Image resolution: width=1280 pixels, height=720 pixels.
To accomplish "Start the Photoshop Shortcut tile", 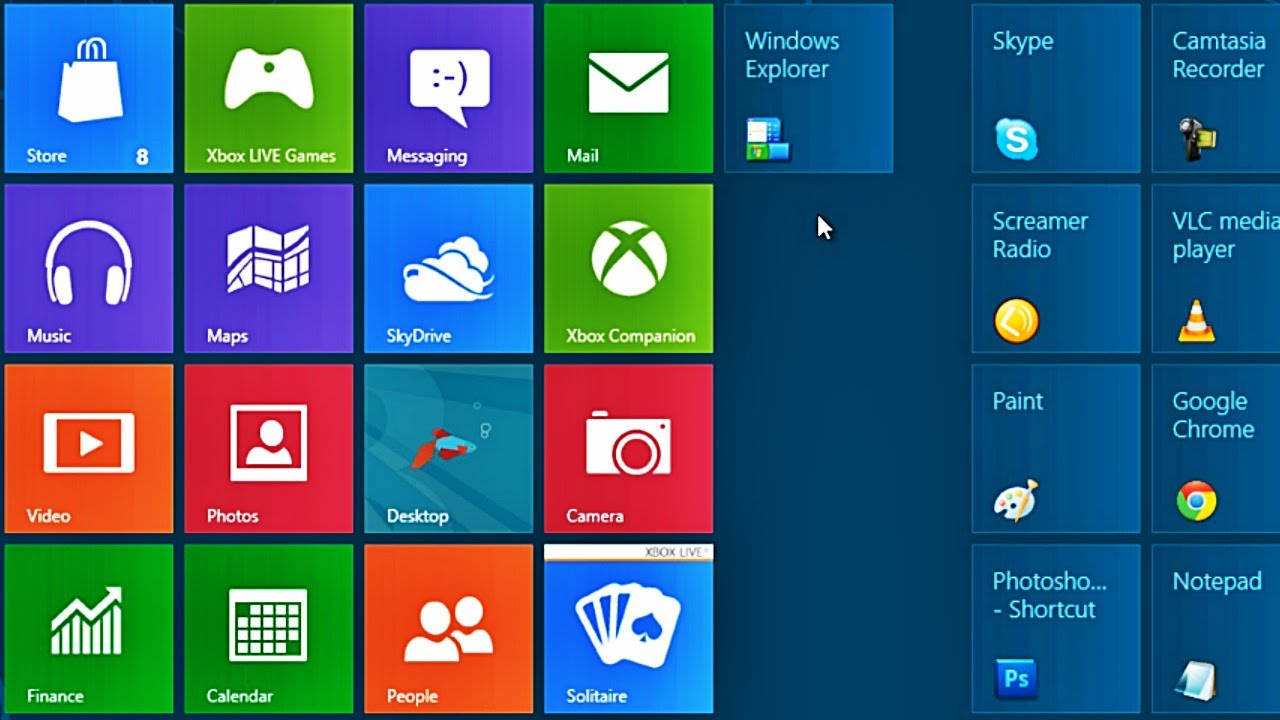I will coord(1053,628).
